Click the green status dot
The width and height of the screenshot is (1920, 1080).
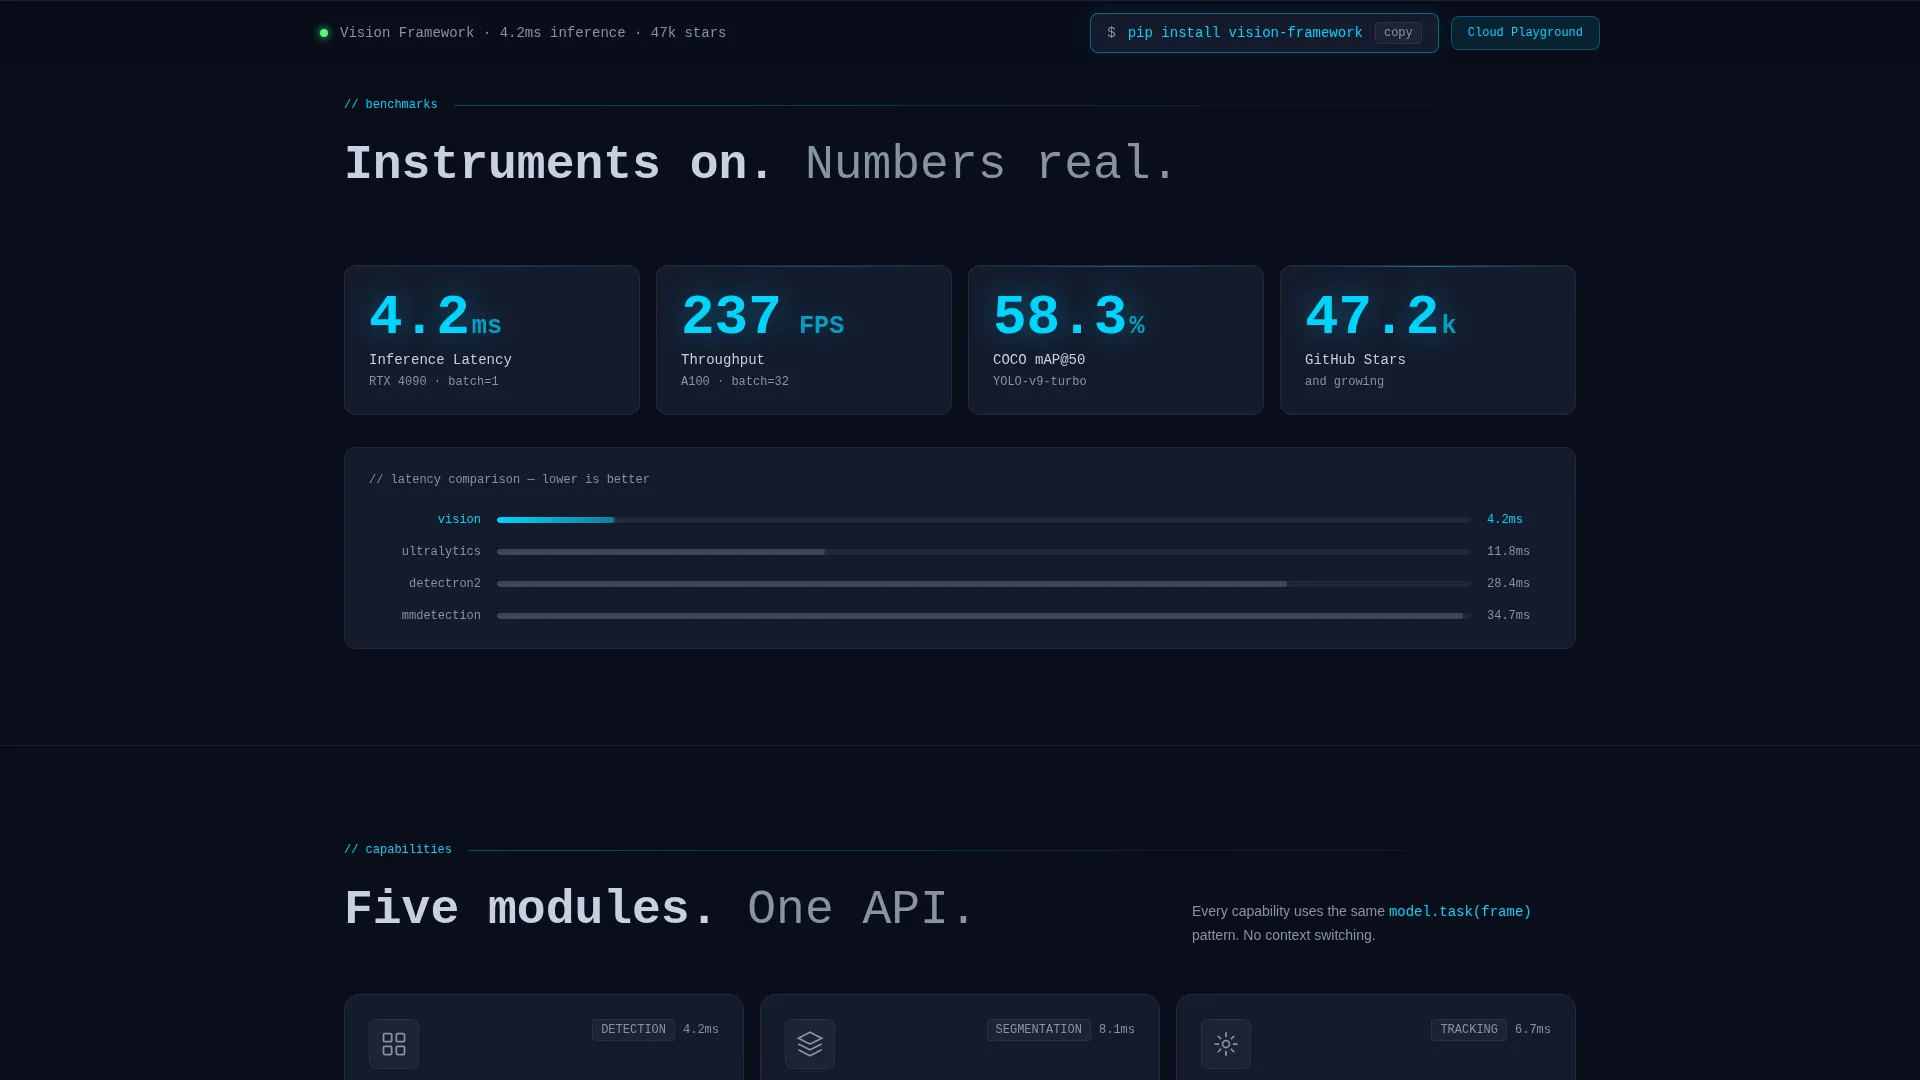(324, 33)
